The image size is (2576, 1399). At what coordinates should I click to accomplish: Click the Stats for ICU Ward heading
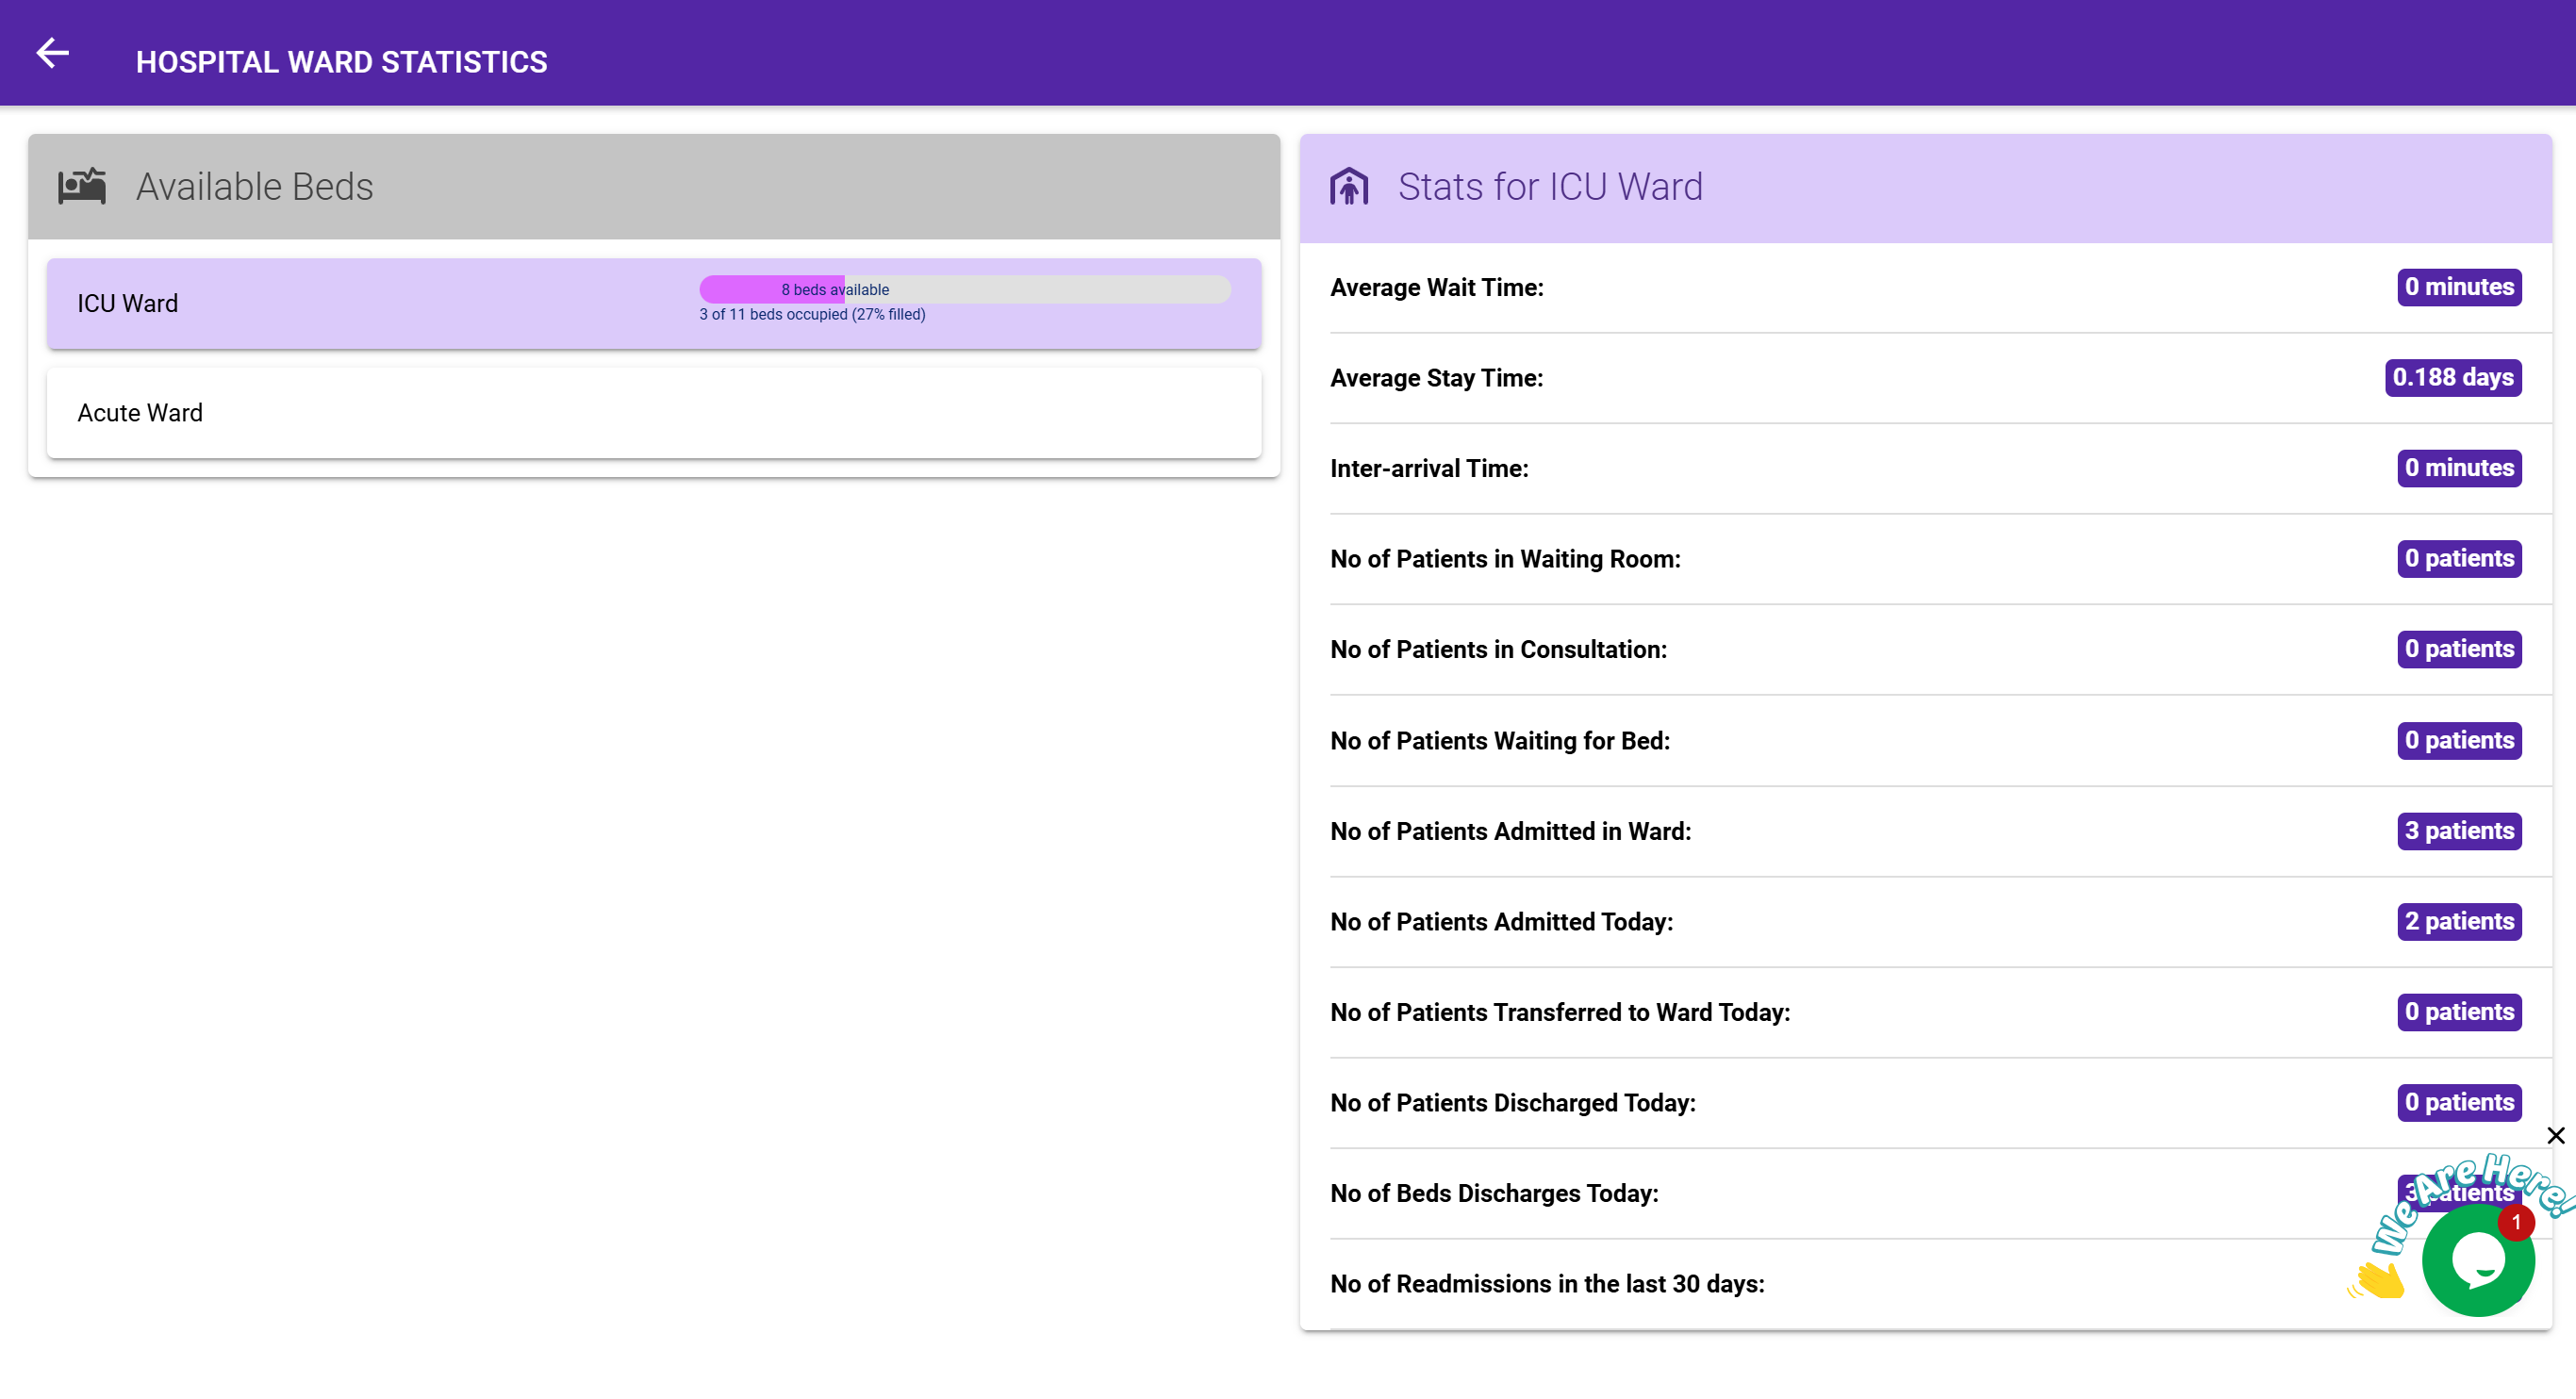coord(1550,187)
